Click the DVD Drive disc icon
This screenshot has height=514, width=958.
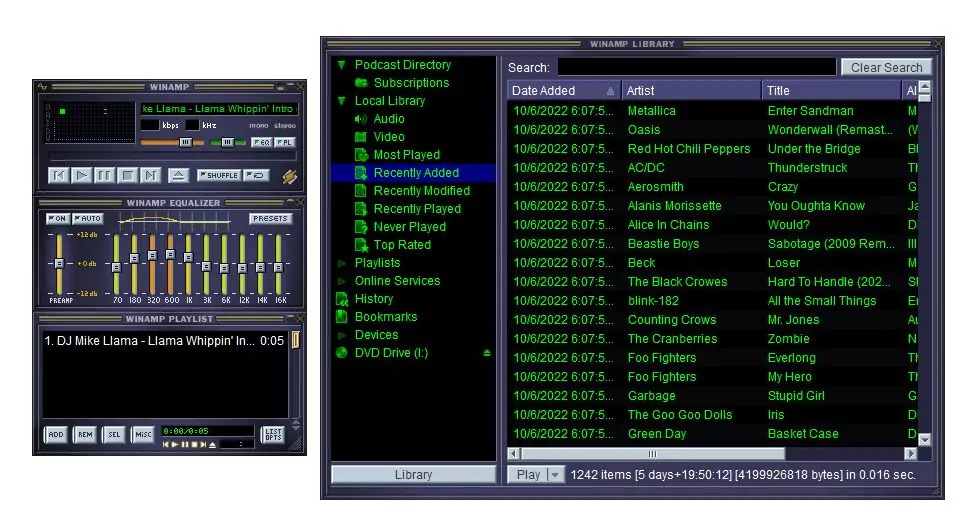pyautogui.click(x=342, y=353)
